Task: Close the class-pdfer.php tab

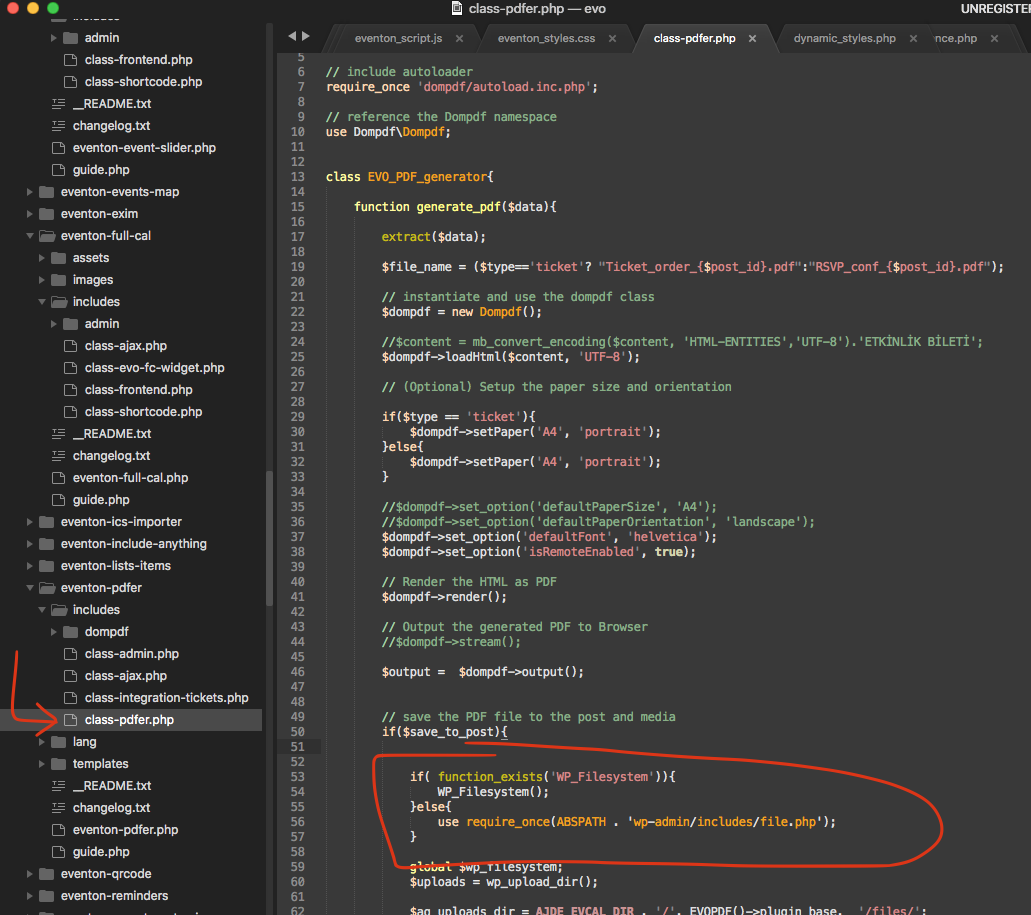Action: (x=752, y=39)
